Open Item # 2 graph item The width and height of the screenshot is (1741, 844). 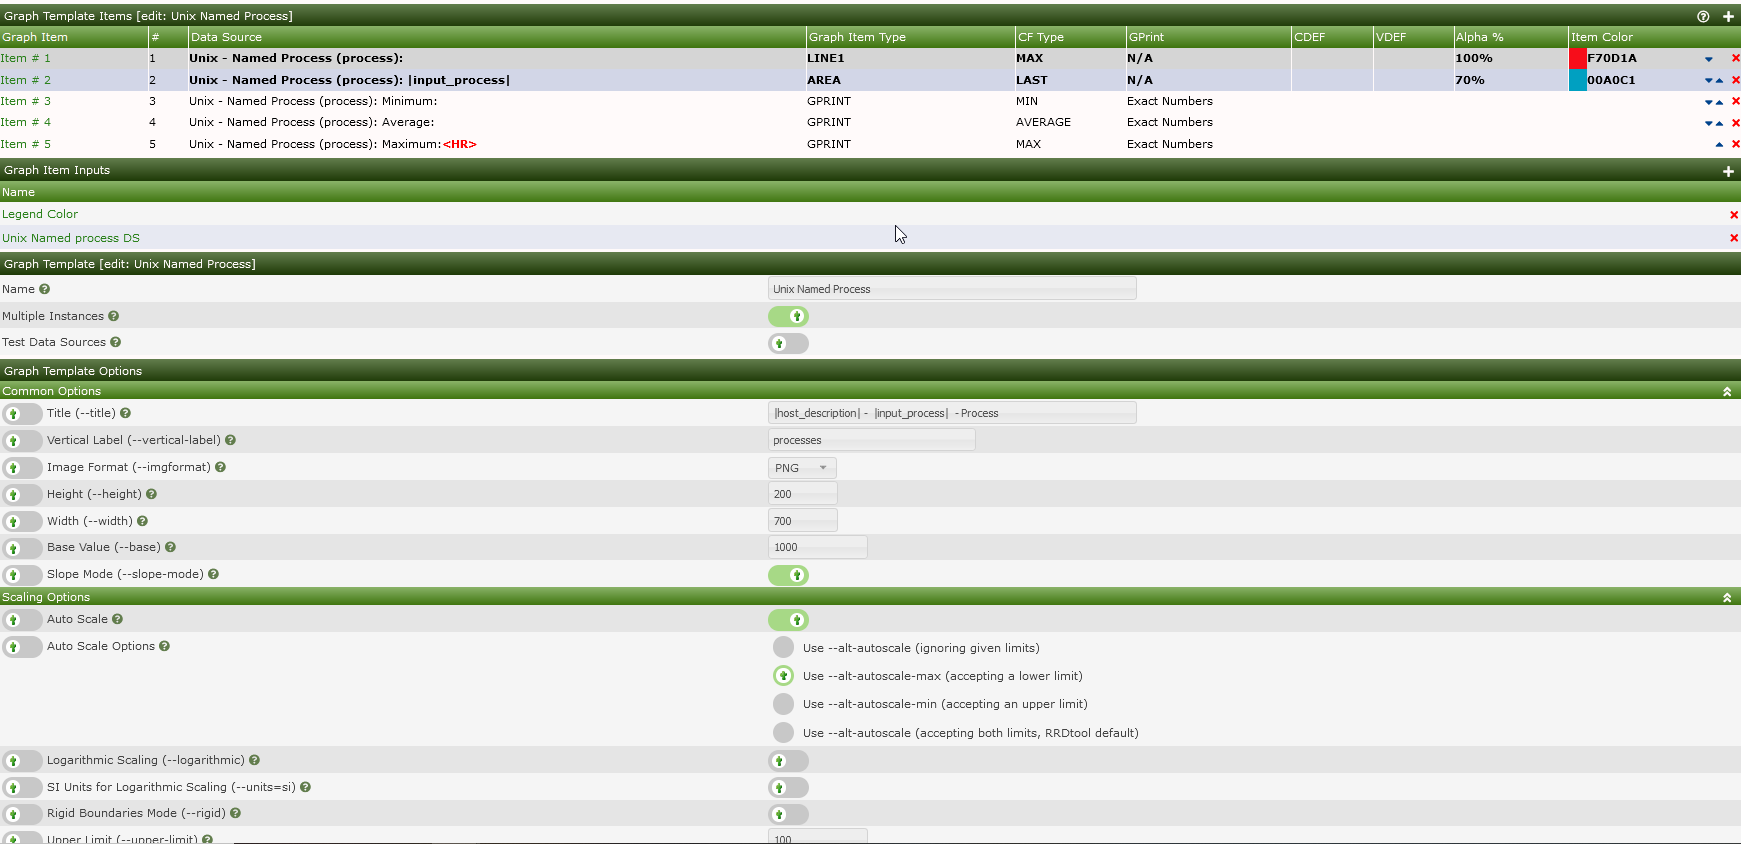click(26, 80)
